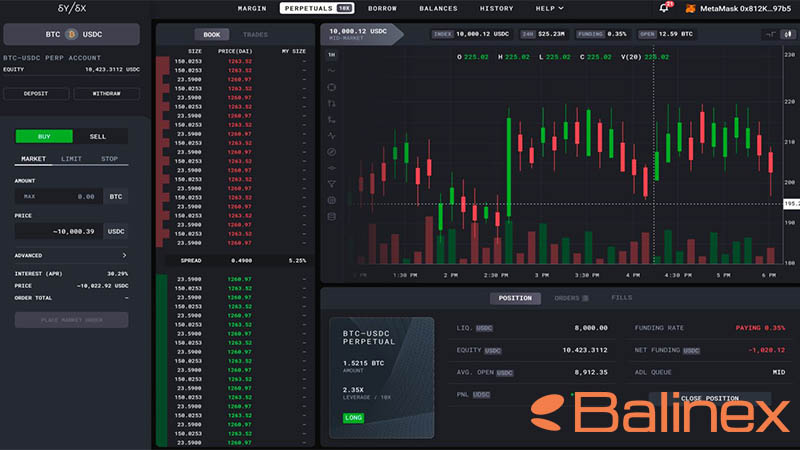The width and height of the screenshot is (800, 450).
Task: Go to the Margin tab
Action: point(252,8)
